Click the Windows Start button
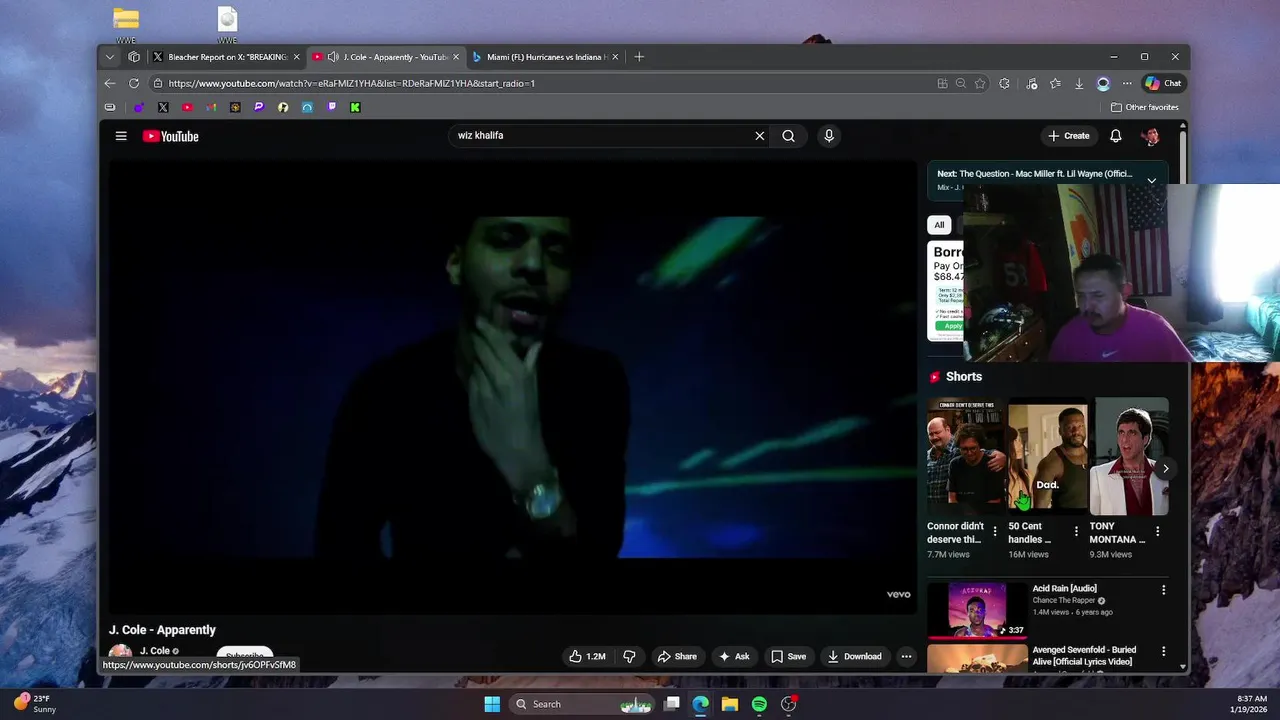The image size is (1280, 720). [x=492, y=704]
